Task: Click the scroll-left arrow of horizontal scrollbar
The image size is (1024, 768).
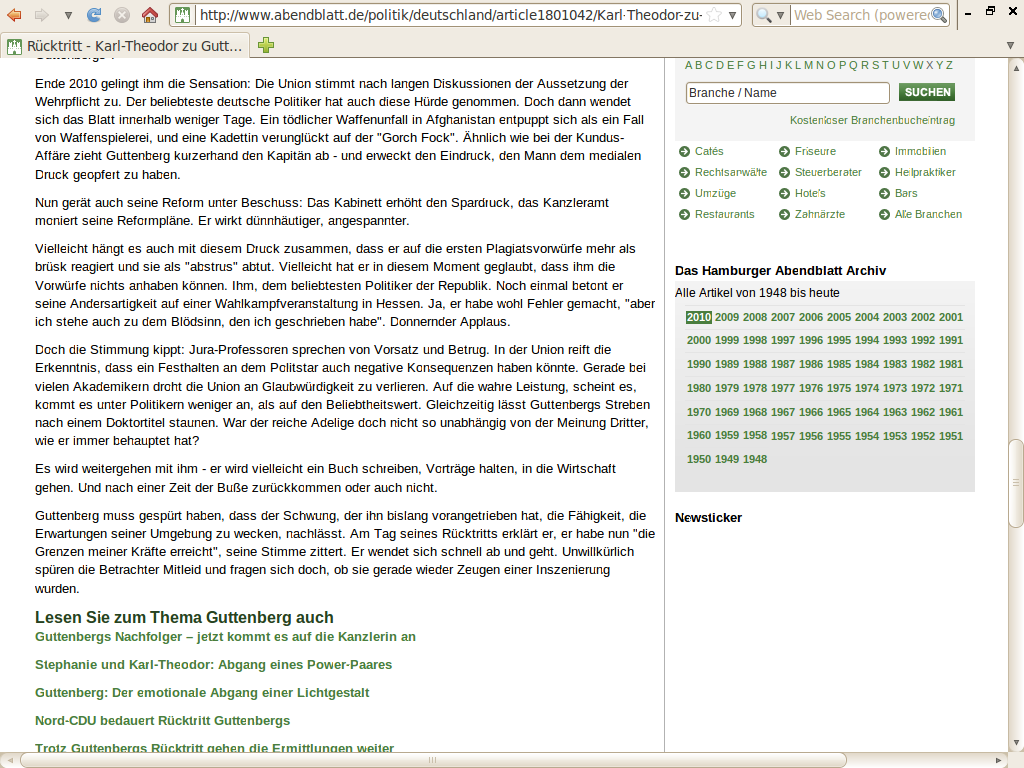Action: coord(9,760)
